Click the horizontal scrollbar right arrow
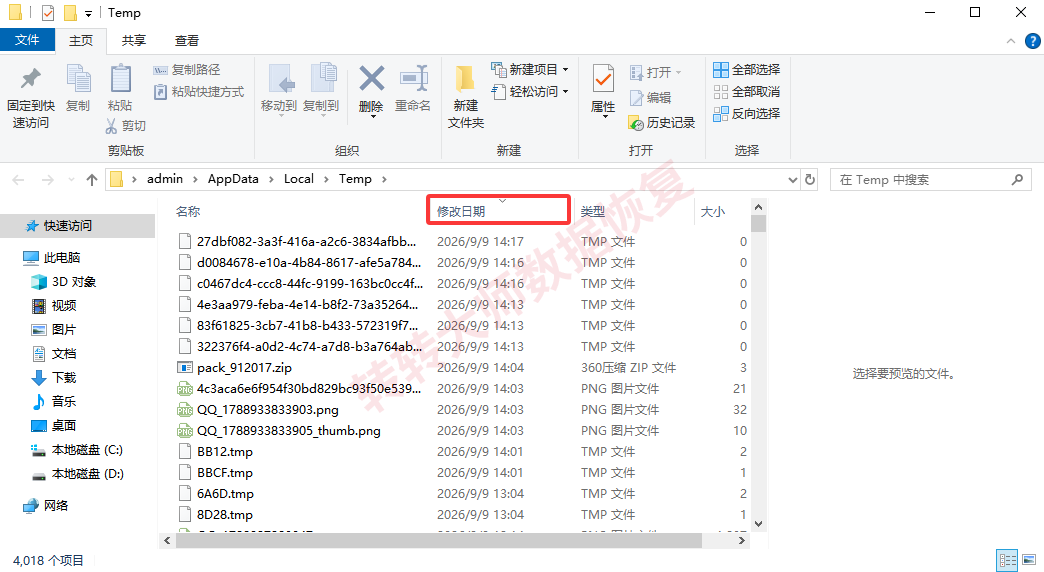The width and height of the screenshot is (1044, 572). 742,541
